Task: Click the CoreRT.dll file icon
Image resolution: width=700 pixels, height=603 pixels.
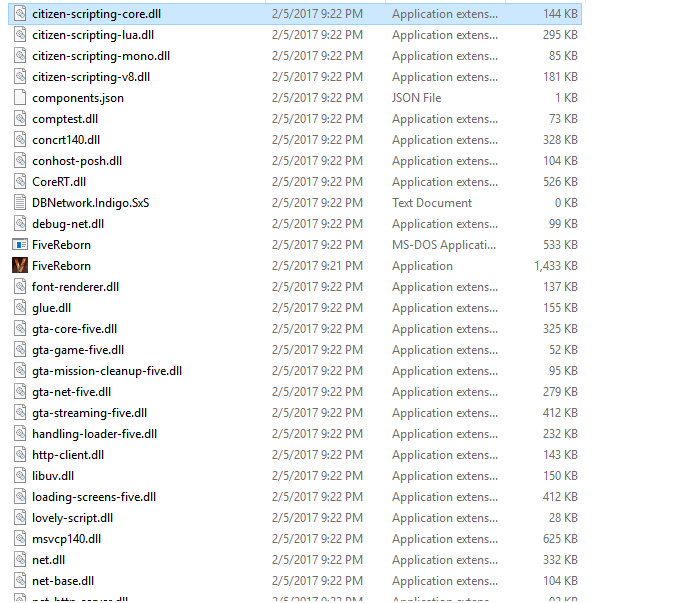Action: click(20, 182)
